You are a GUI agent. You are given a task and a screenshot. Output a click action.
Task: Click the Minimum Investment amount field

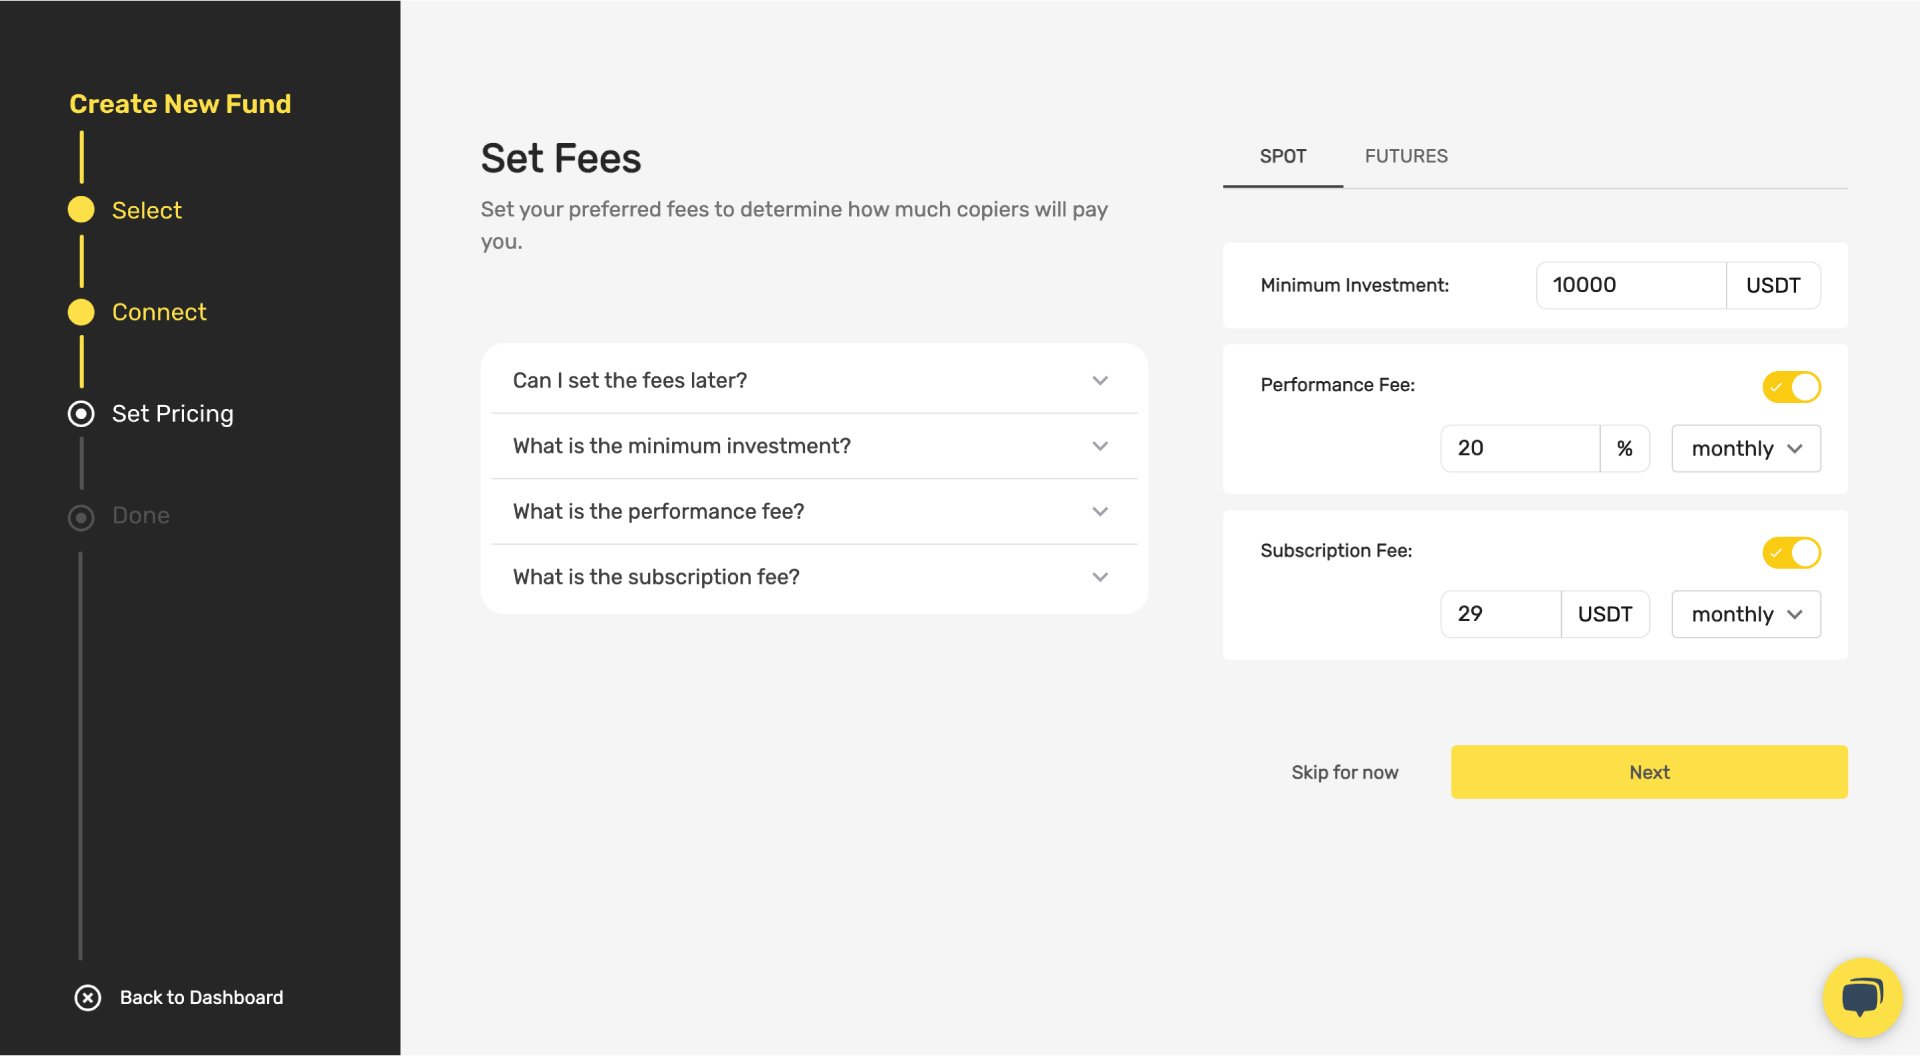1630,286
